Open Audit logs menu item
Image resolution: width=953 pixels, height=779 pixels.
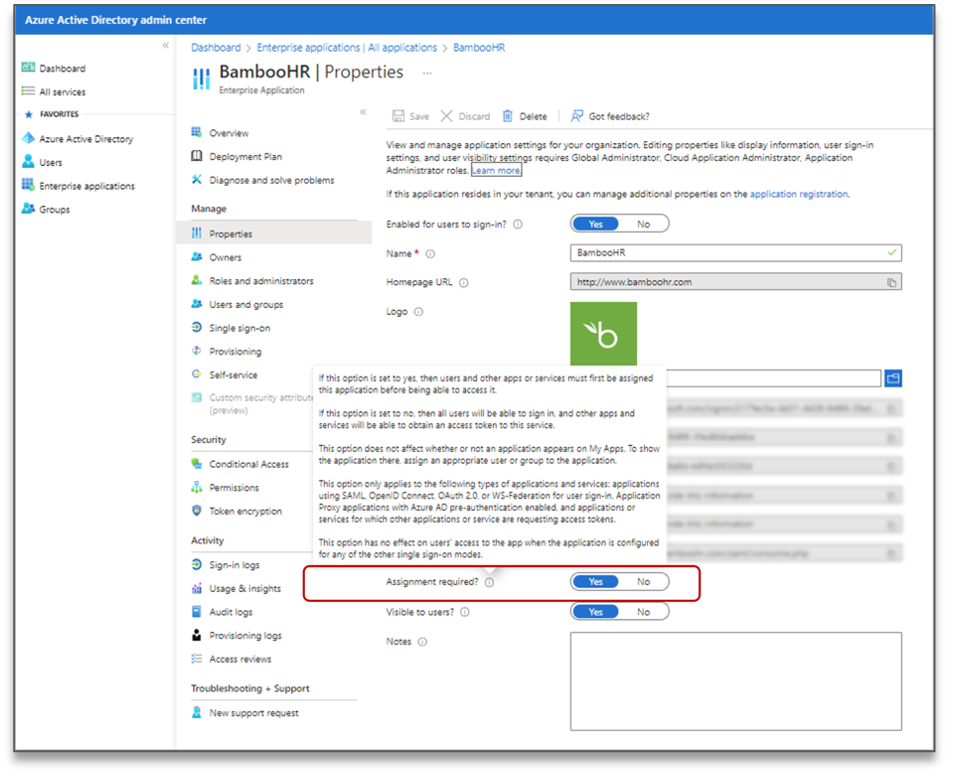point(230,613)
